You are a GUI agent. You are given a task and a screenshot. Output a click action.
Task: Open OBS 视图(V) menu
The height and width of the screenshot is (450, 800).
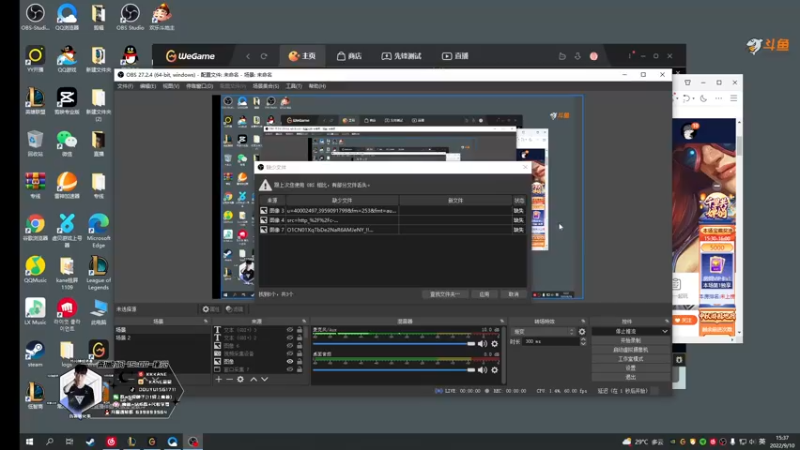pyautogui.click(x=171, y=86)
